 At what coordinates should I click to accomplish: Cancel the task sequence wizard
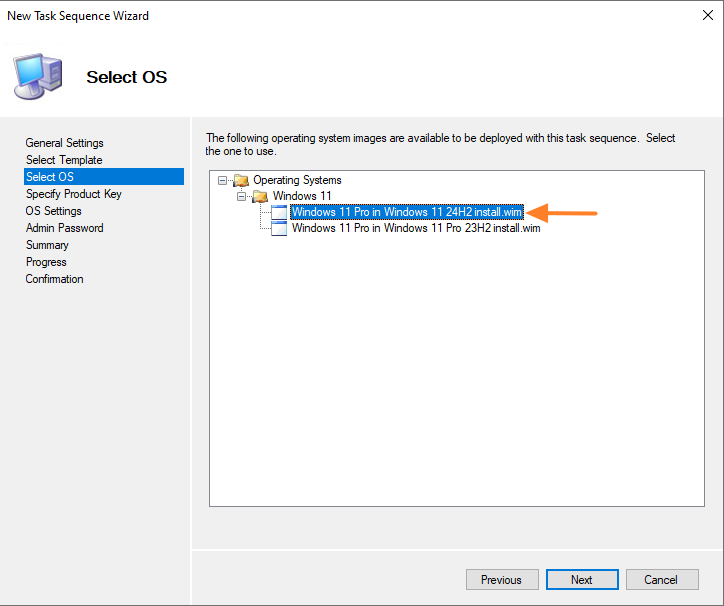tap(661, 580)
